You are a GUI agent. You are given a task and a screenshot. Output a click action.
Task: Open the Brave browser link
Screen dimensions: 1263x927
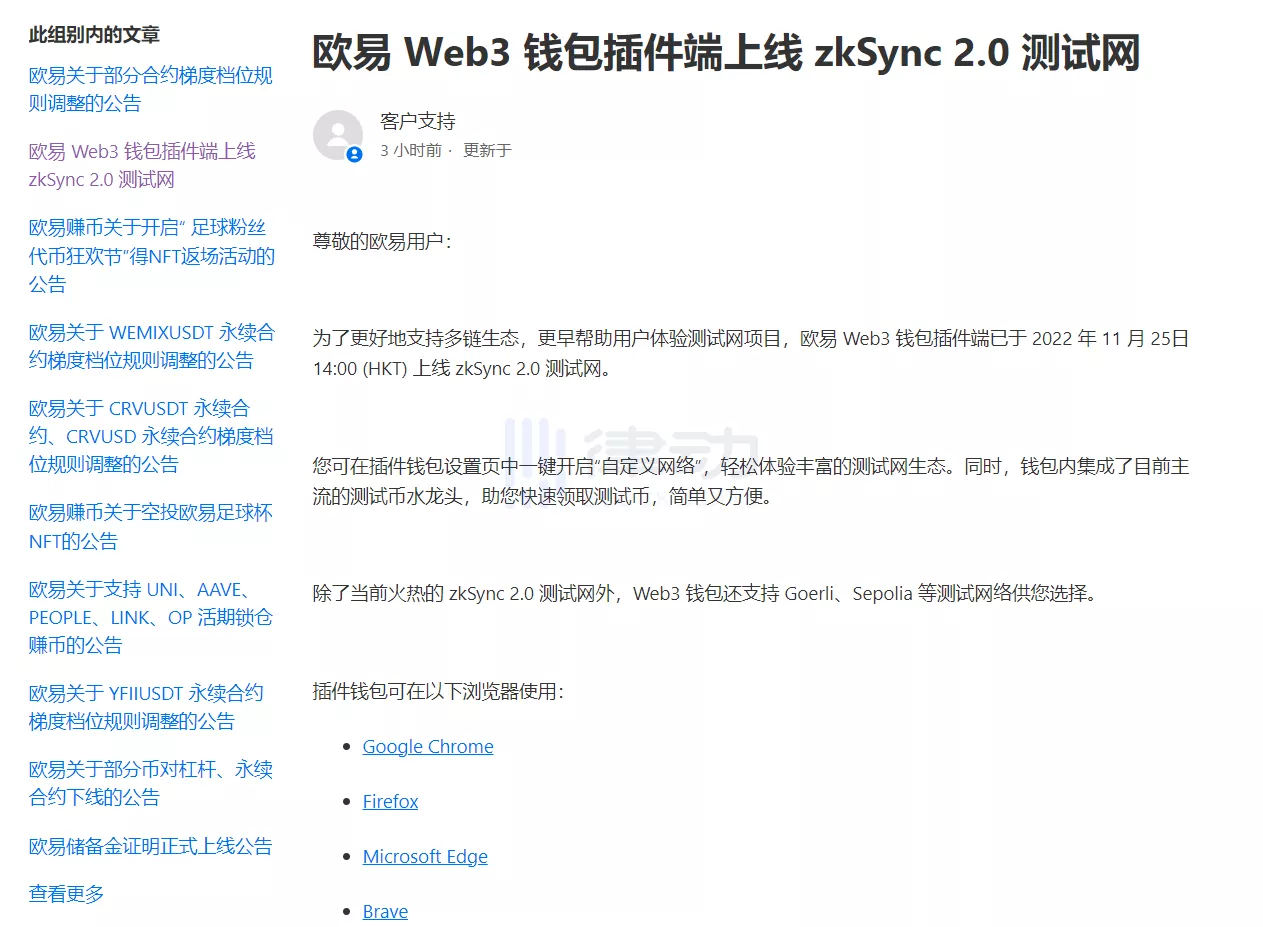click(385, 912)
